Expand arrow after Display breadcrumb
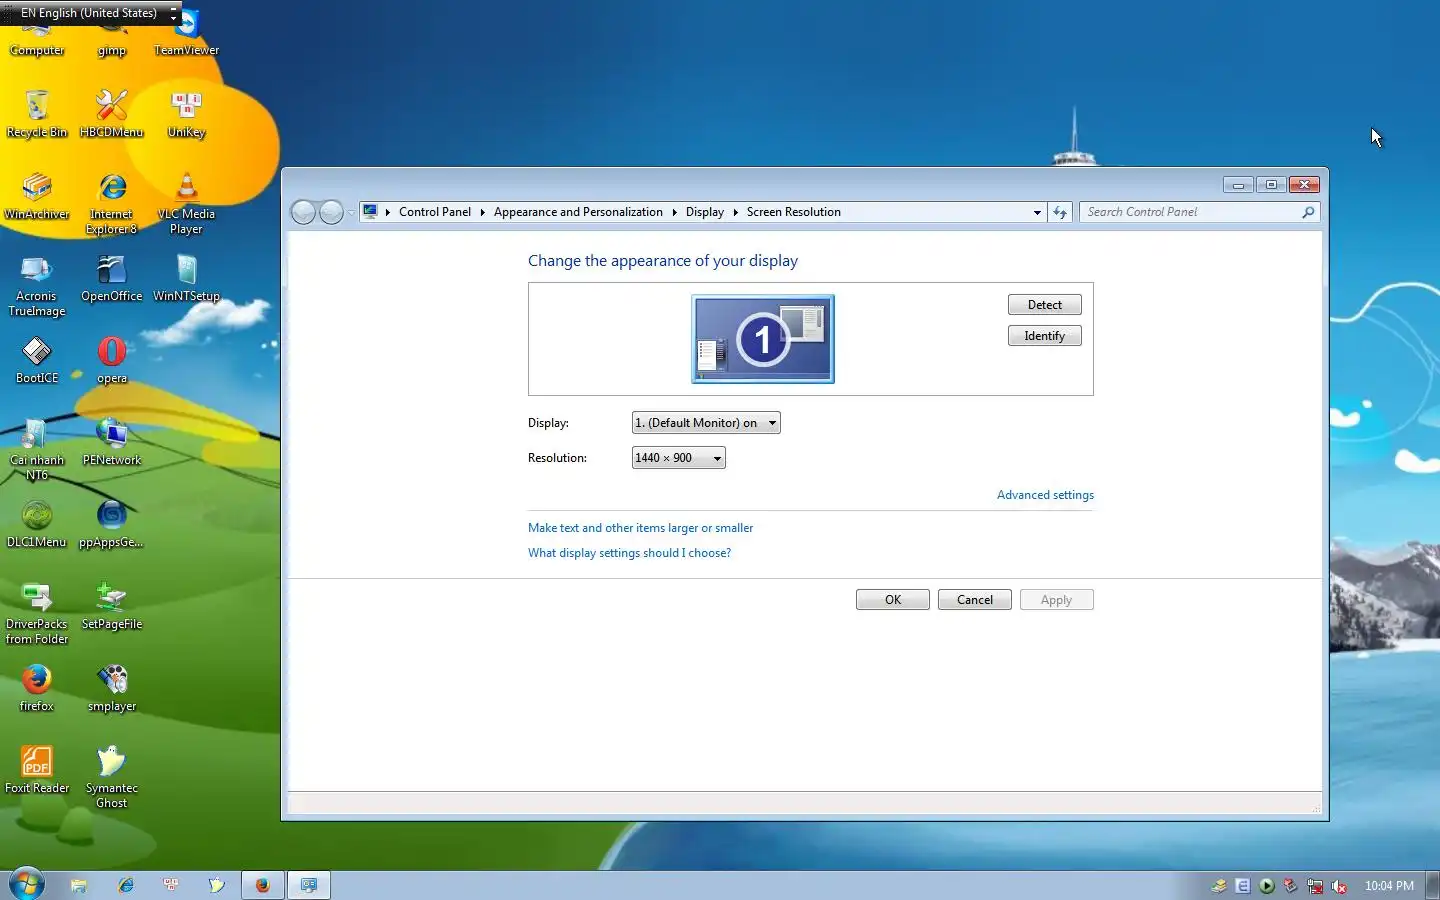 [x=735, y=212]
